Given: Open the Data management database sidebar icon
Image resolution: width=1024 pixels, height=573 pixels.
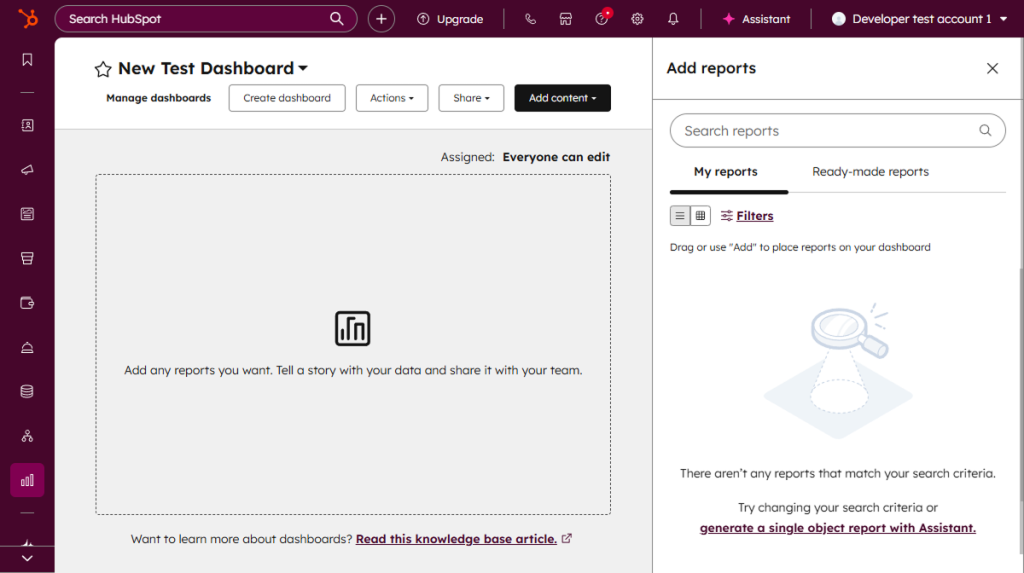Looking at the screenshot, I should 27,391.
